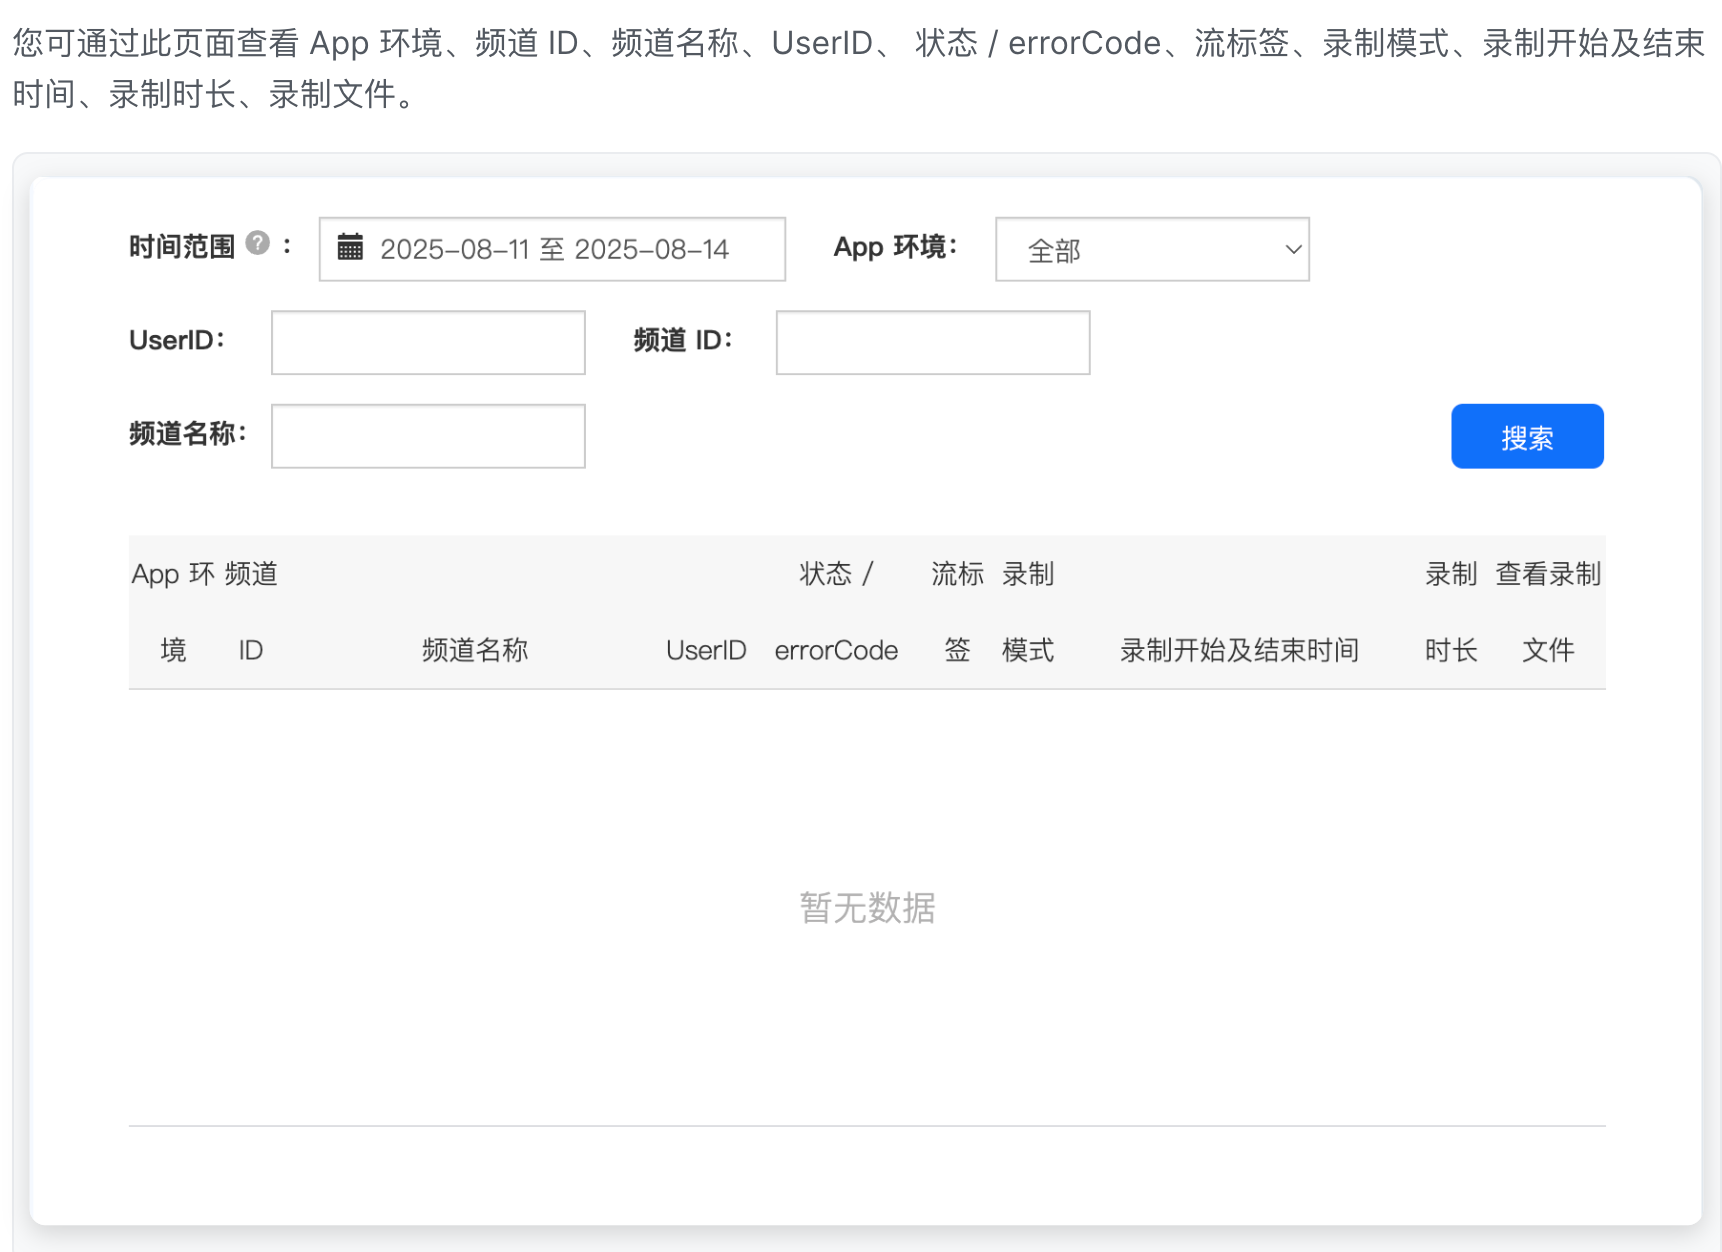Click the App 环境 column header

pos(173,611)
